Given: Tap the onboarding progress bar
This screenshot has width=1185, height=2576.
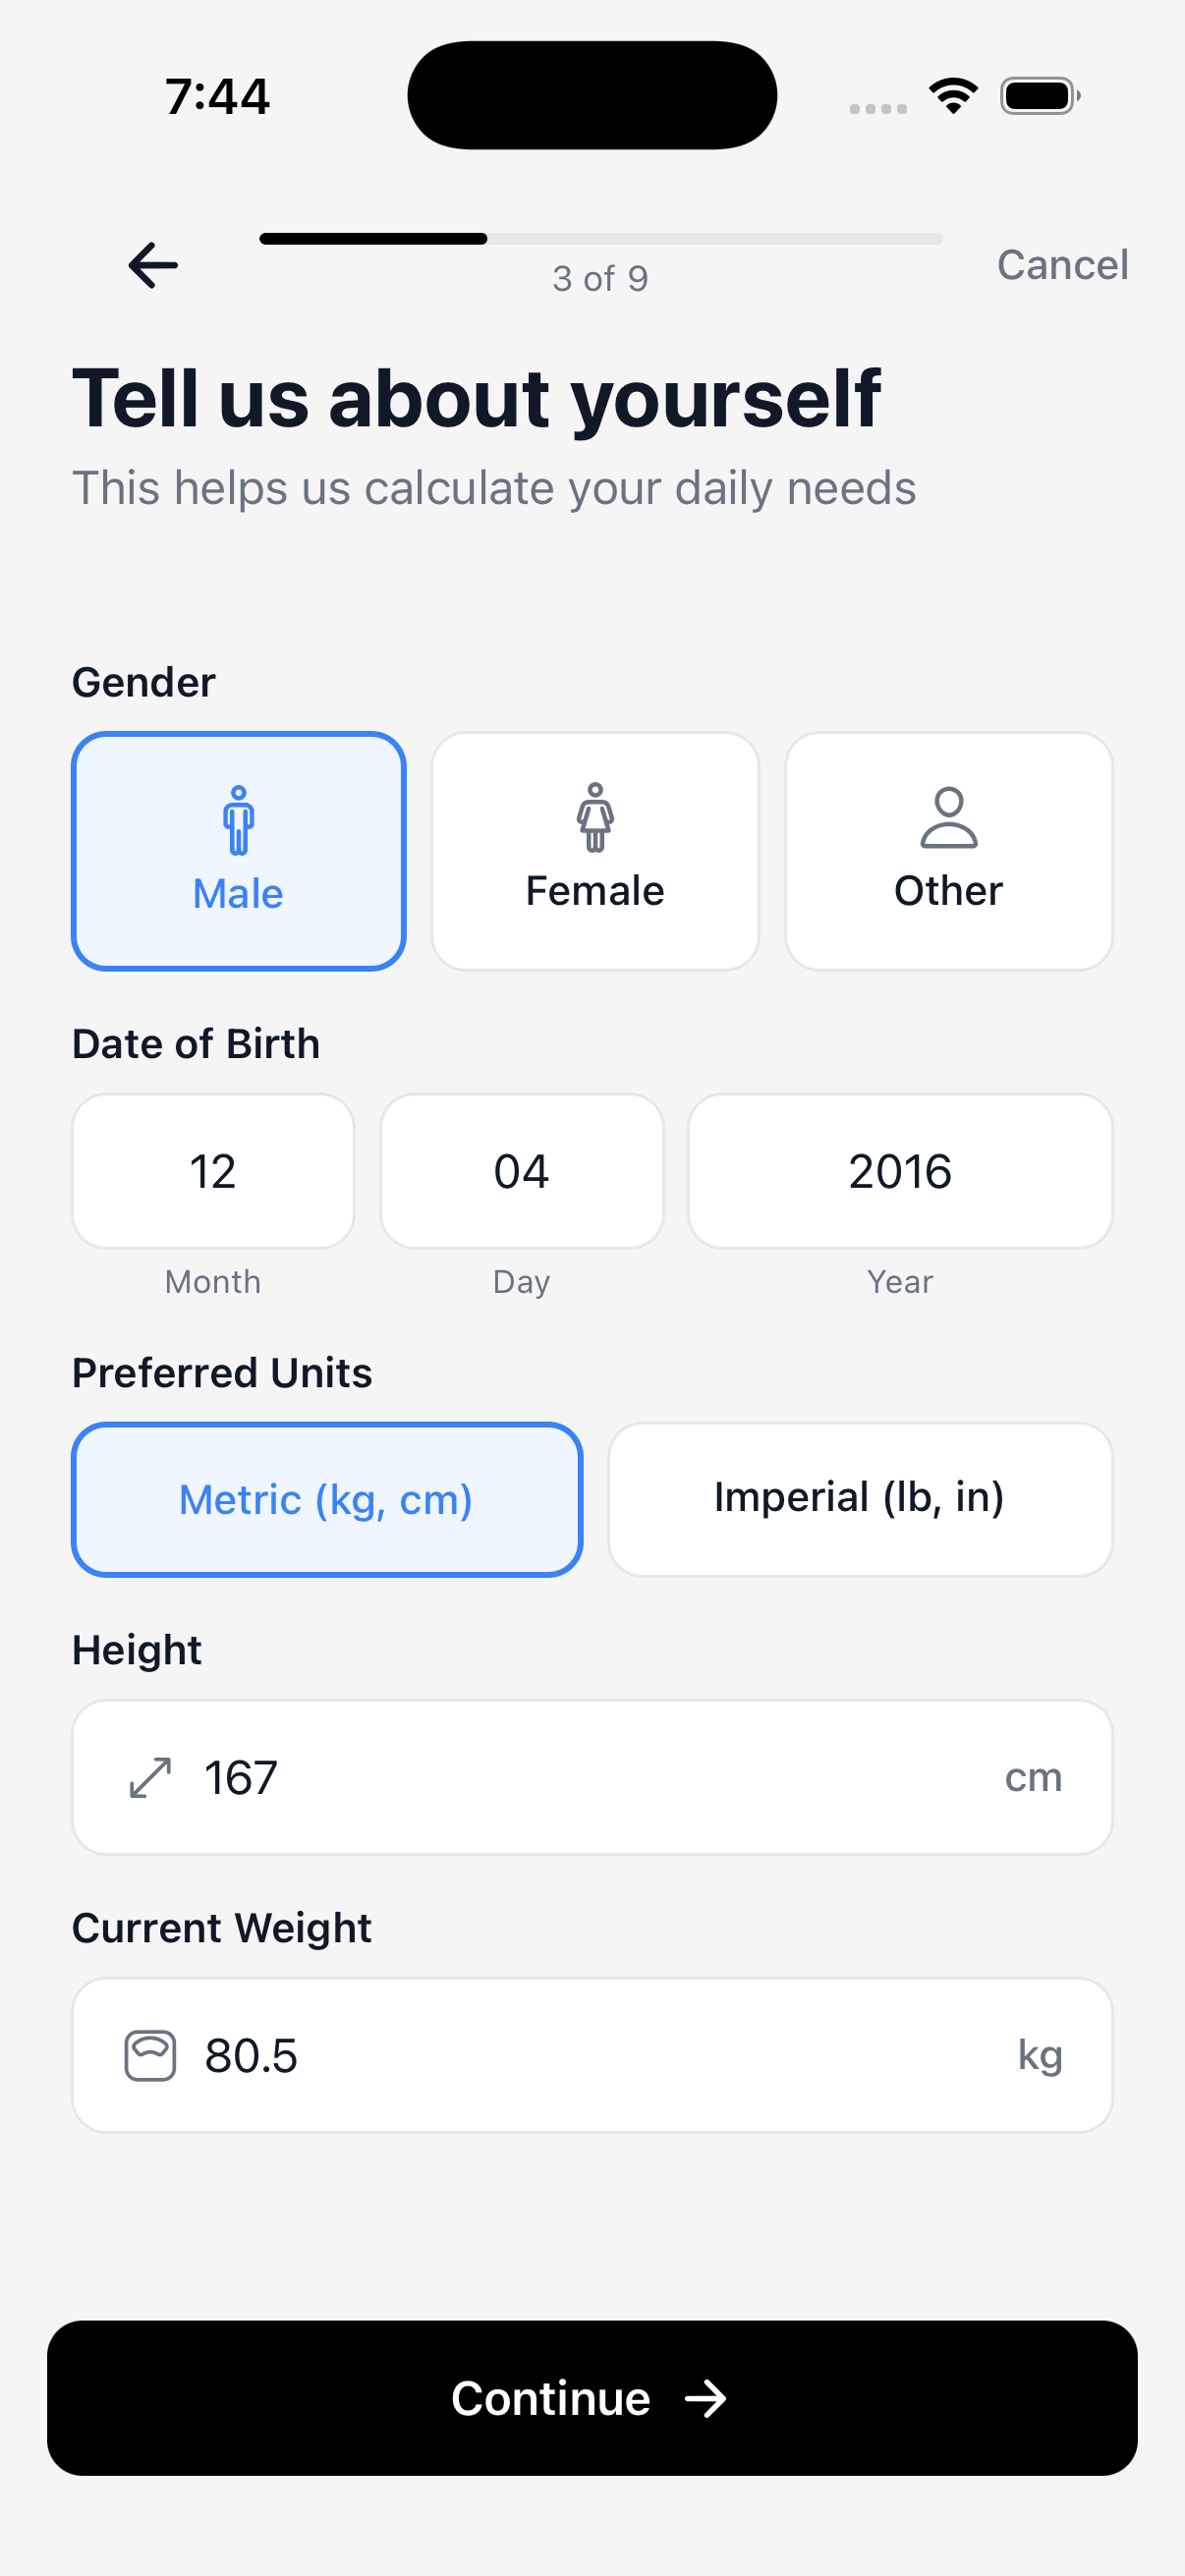Looking at the screenshot, I should 599,238.
